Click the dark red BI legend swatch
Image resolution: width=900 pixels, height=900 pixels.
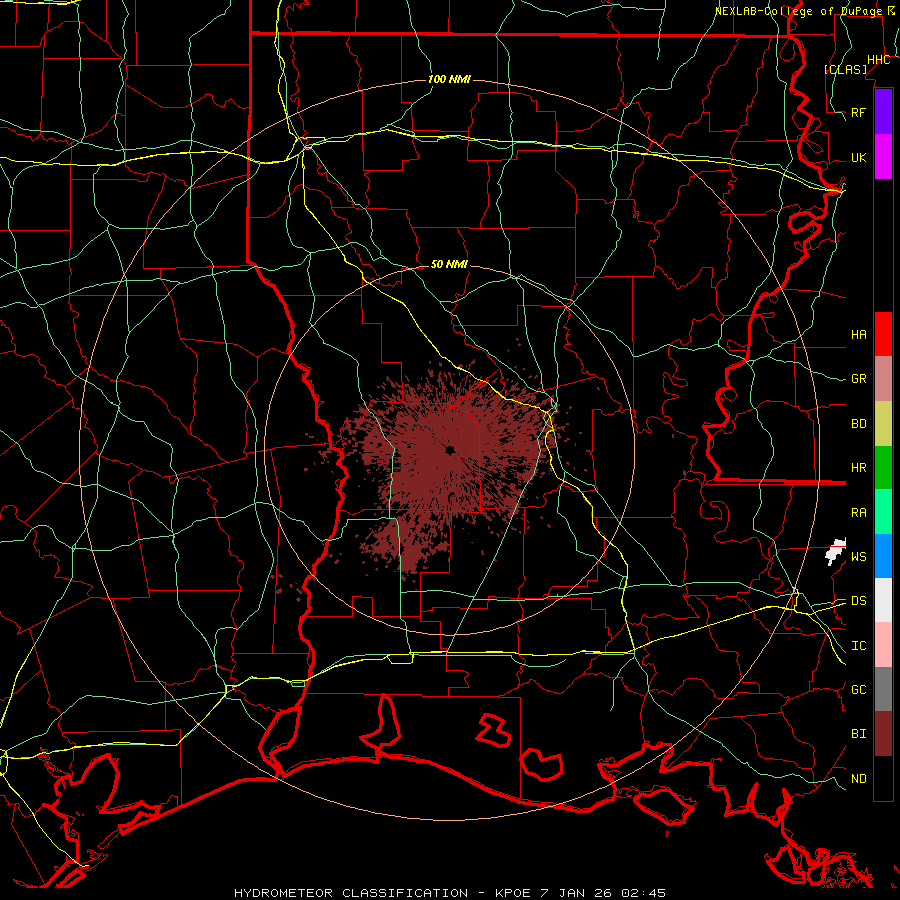[x=883, y=734]
